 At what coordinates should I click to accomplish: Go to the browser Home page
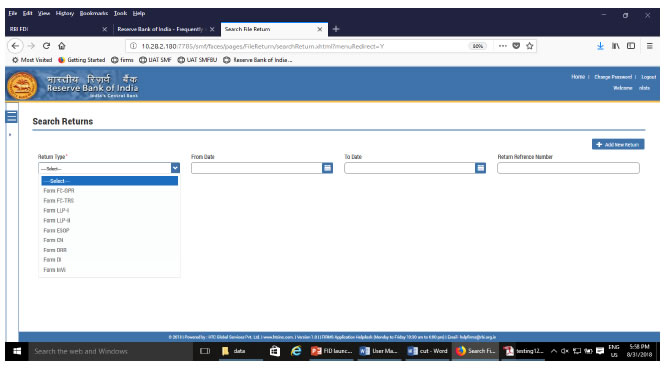(x=62, y=46)
